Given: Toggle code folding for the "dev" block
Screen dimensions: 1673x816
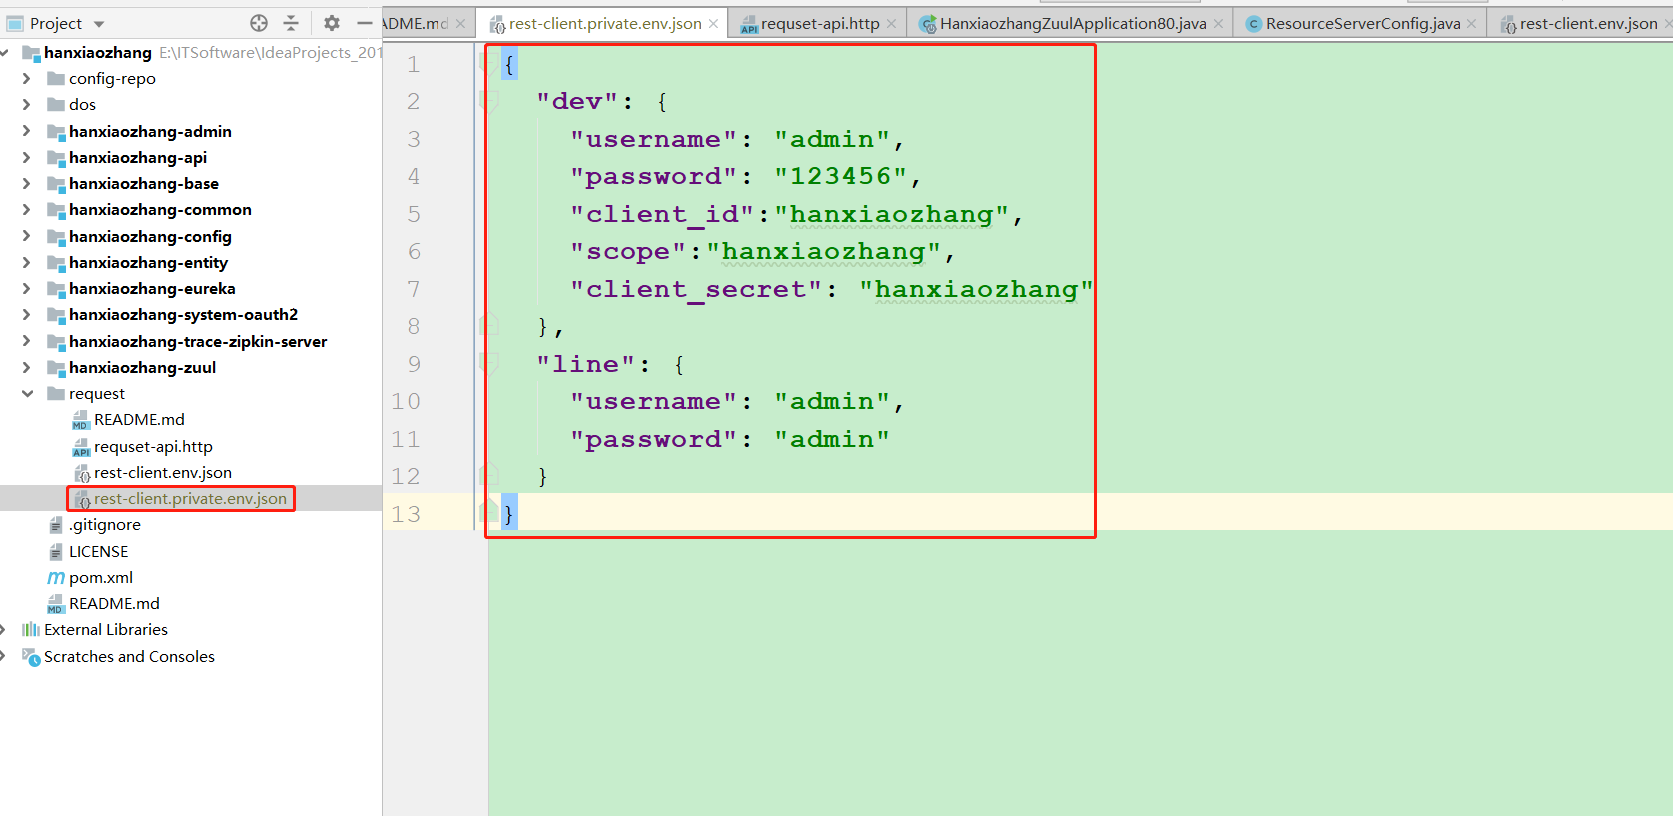Looking at the screenshot, I should tap(489, 101).
